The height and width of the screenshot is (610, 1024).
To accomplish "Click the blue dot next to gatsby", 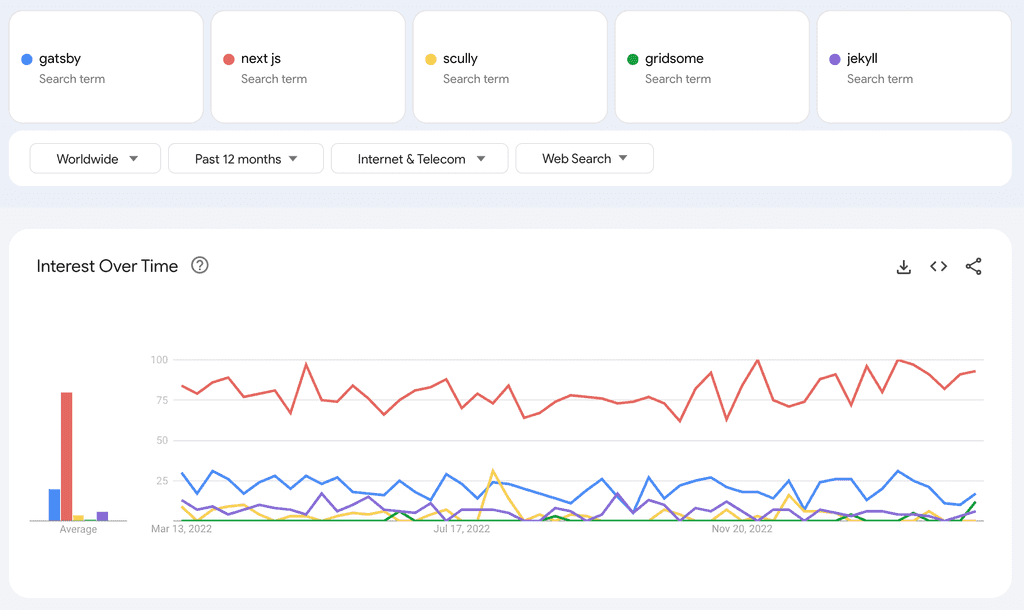I will pyautogui.click(x=29, y=58).
